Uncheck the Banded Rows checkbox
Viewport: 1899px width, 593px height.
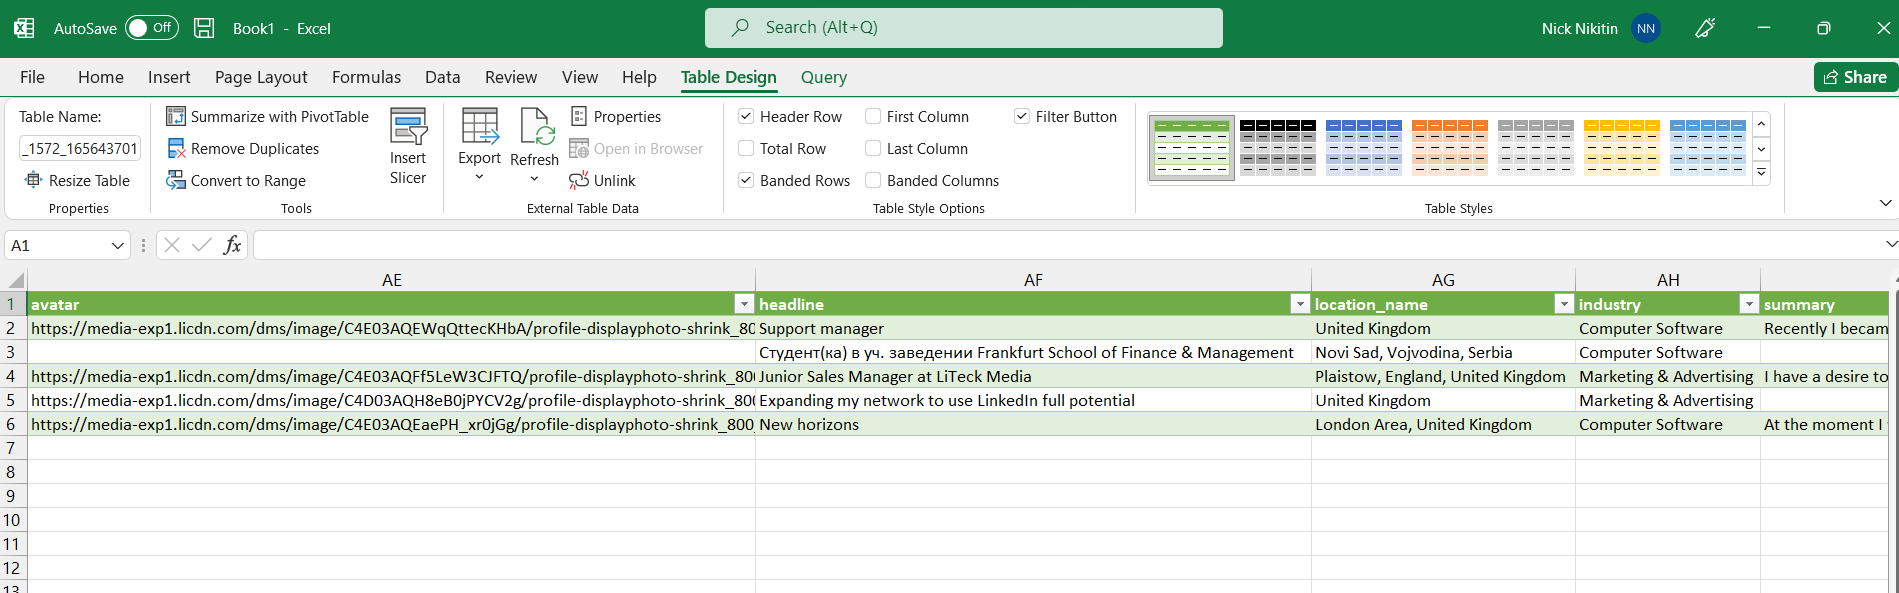pos(746,180)
